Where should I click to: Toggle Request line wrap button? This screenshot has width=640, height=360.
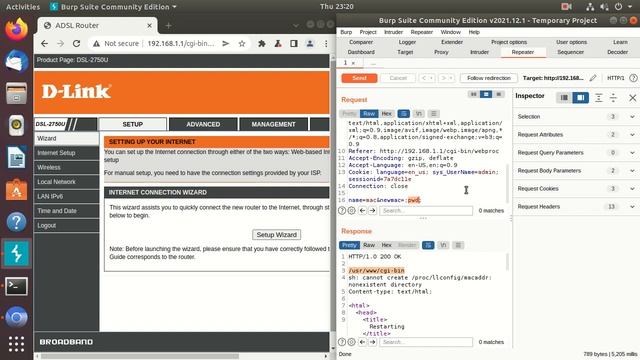click(404, 113)
